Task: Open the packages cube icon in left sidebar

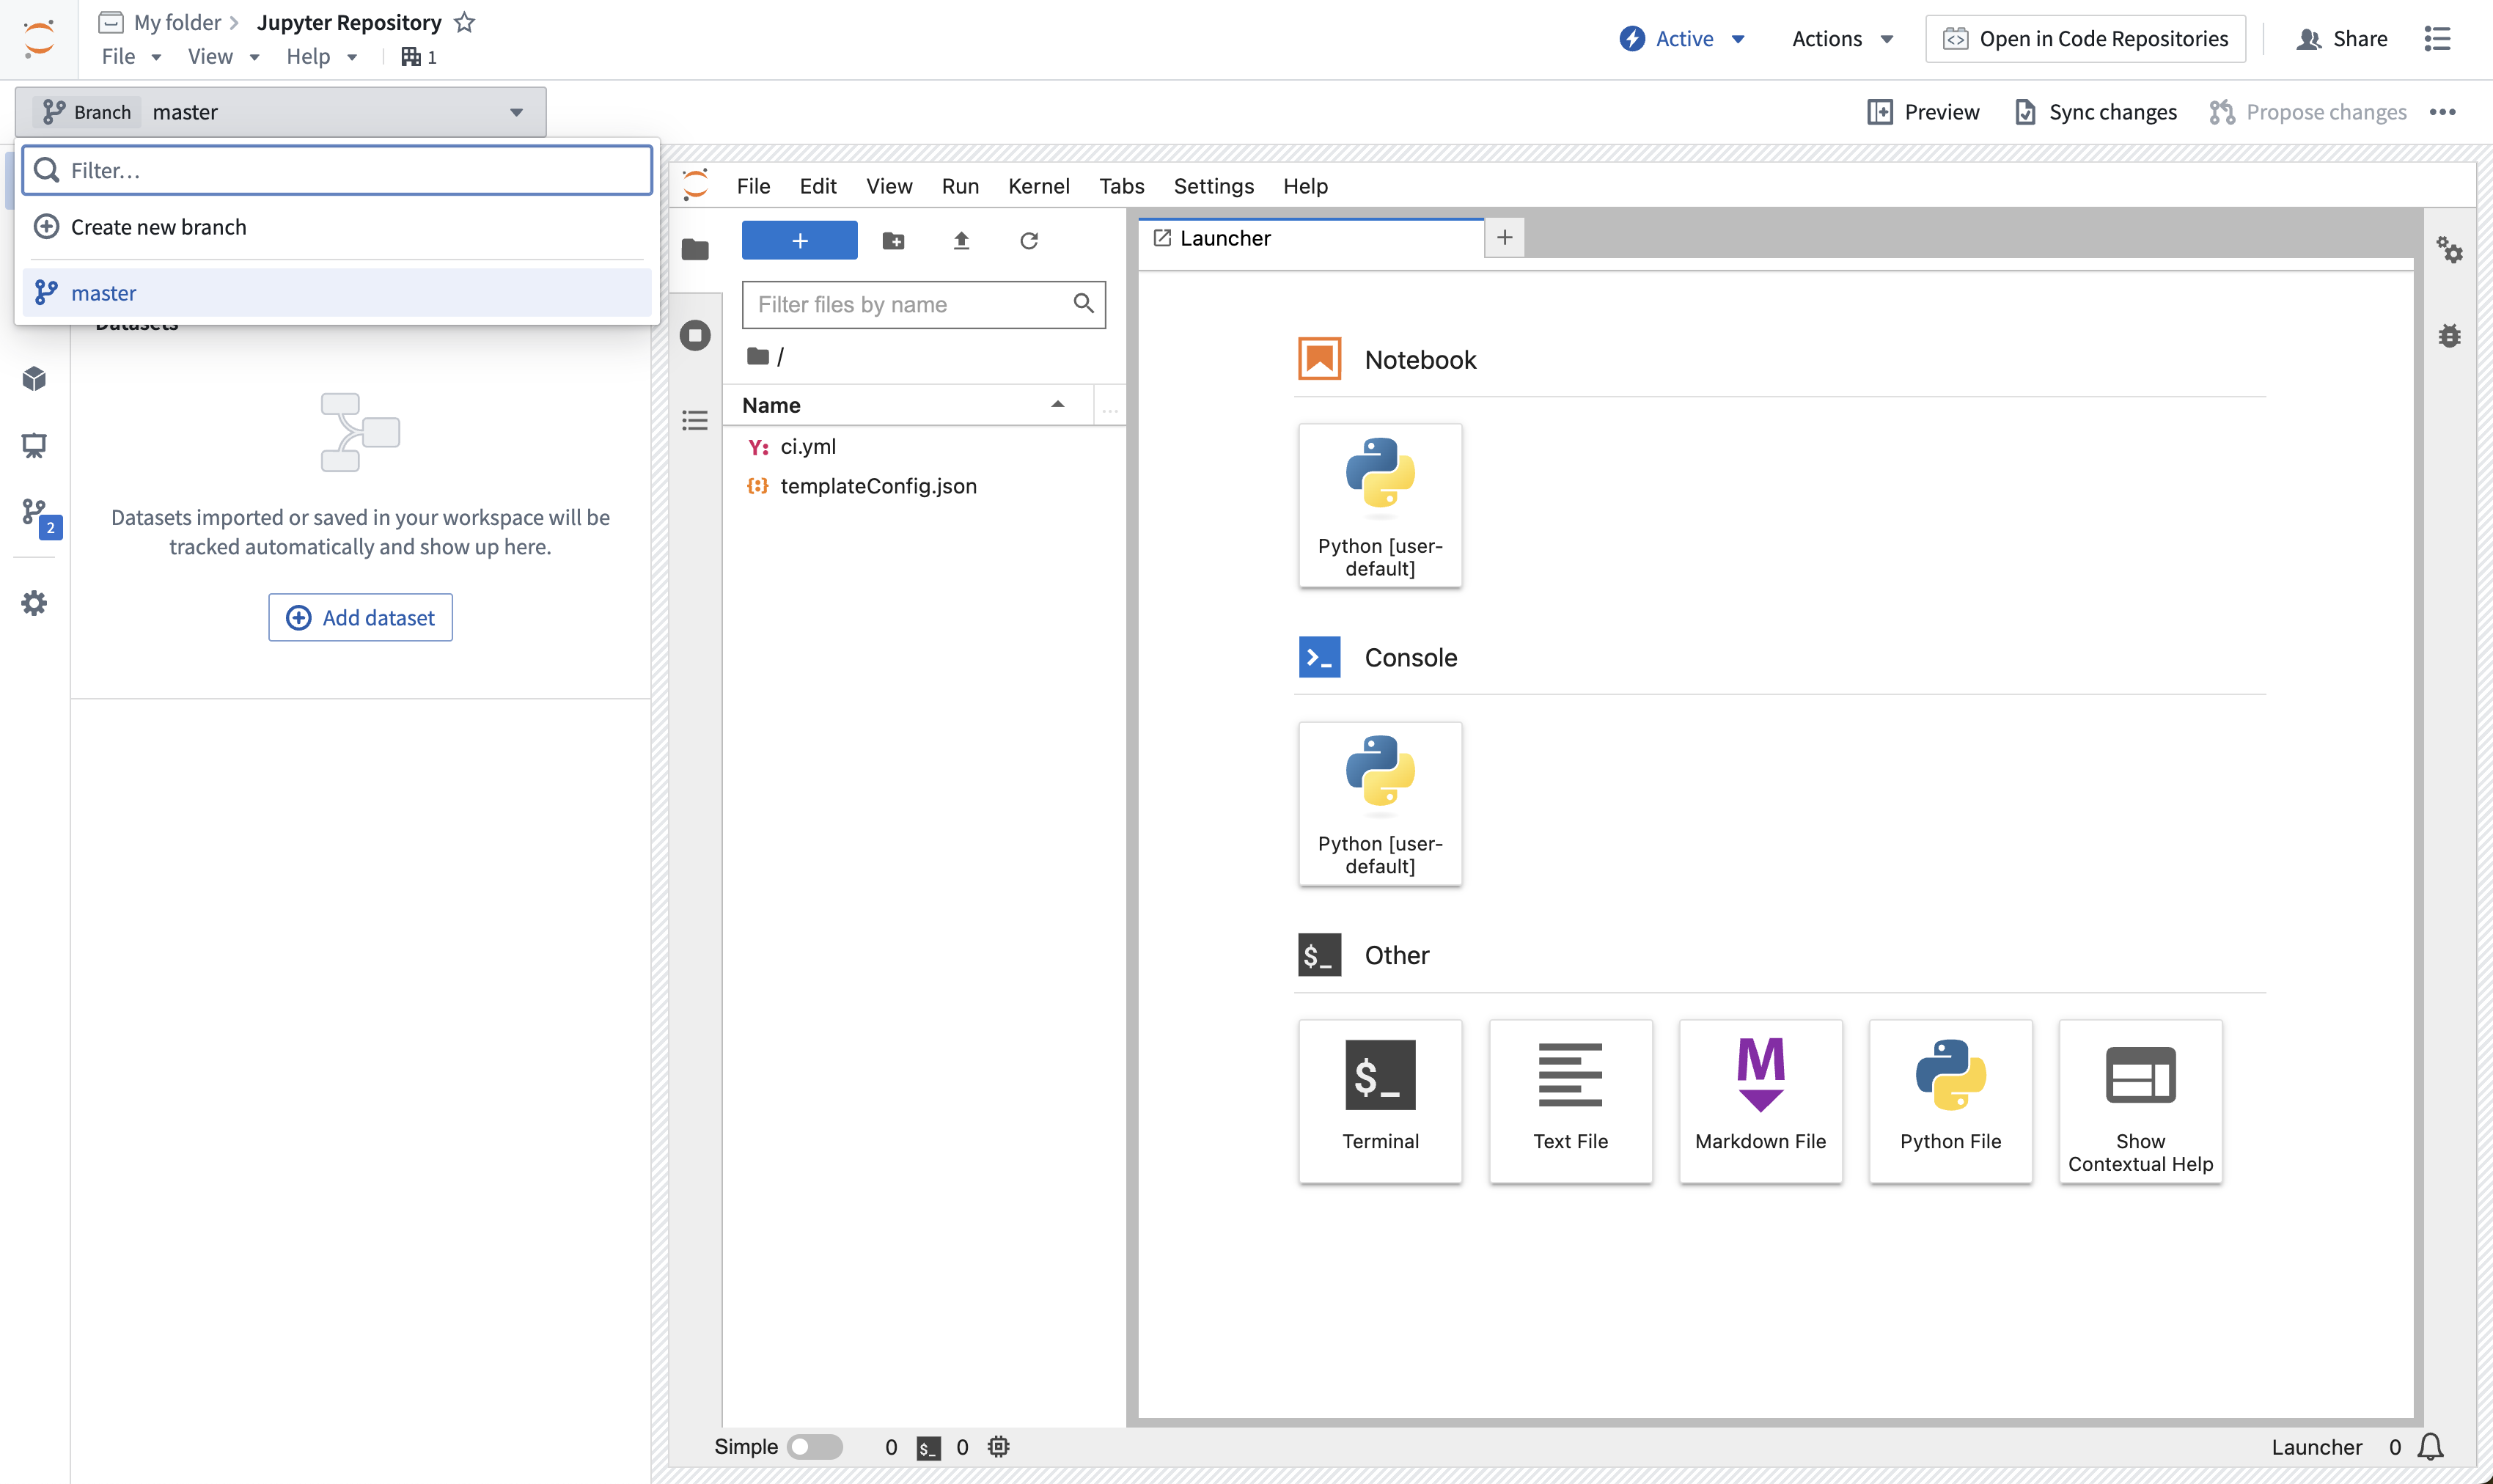Action: click(x=34, y=379)
